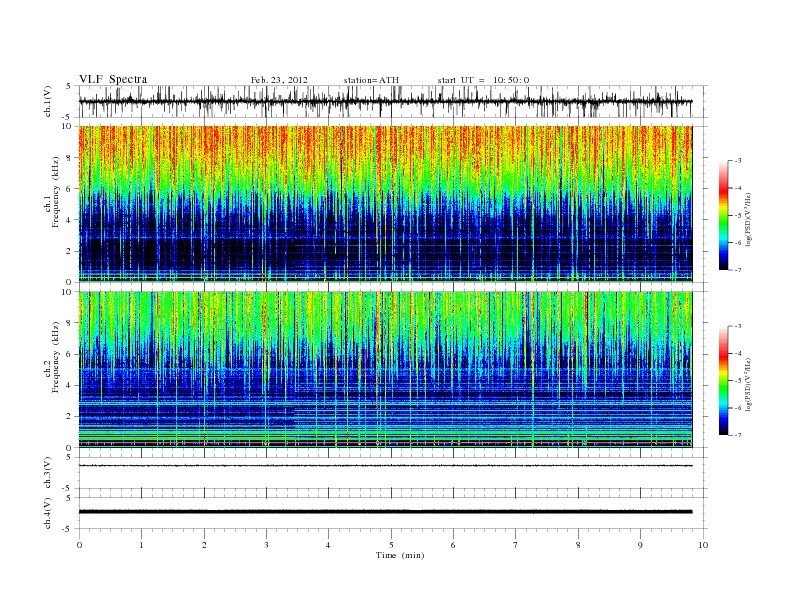Click the lower colorbar beside ch.2 spectrogram
Screen dimensions: 792x612
pyautogui.click(x=723, y=380)
